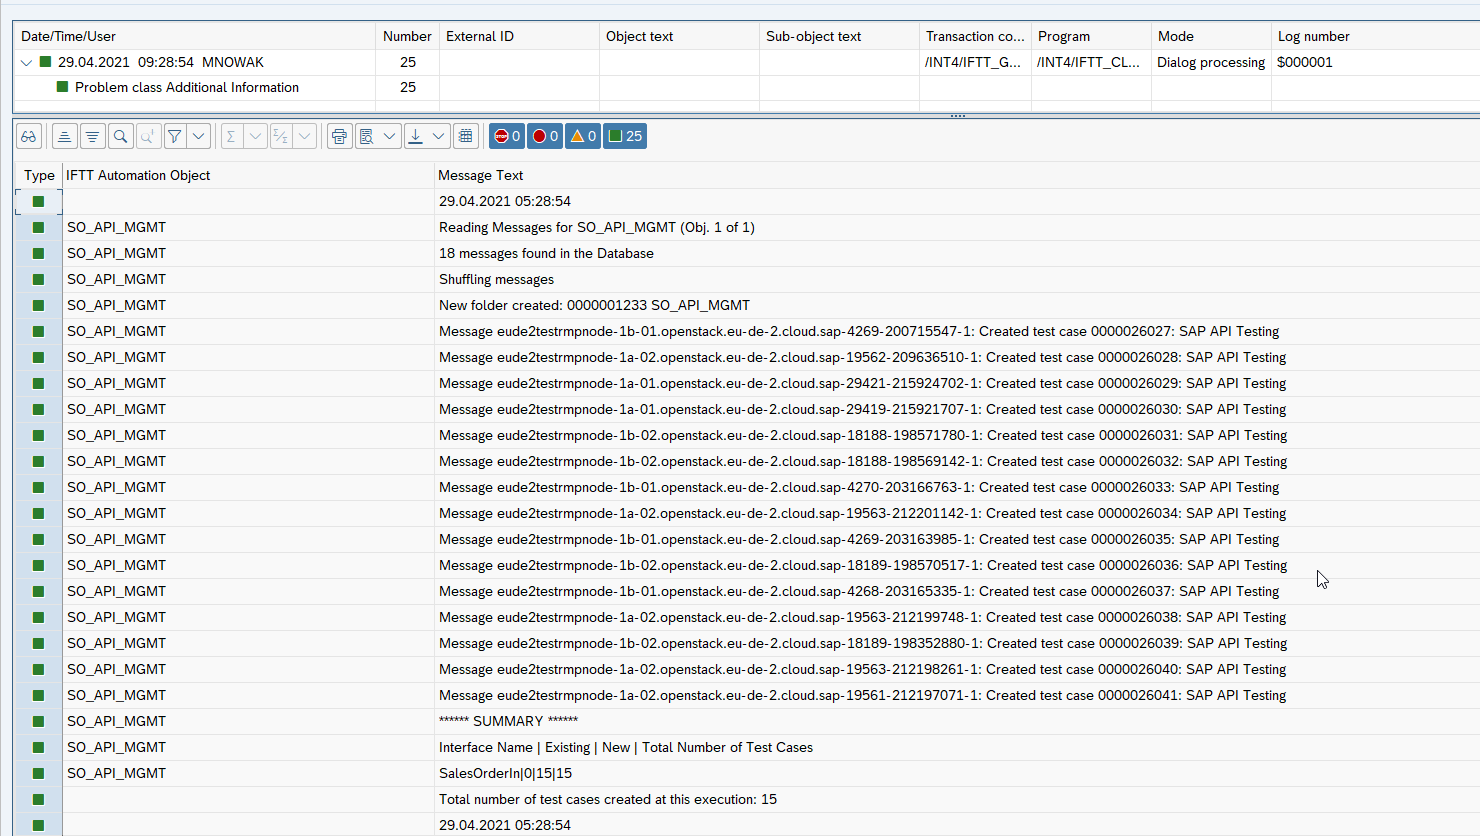Open the Export dropdown arrow
The width and height of the screenshot is (1480, 836).
coord(439,136)
